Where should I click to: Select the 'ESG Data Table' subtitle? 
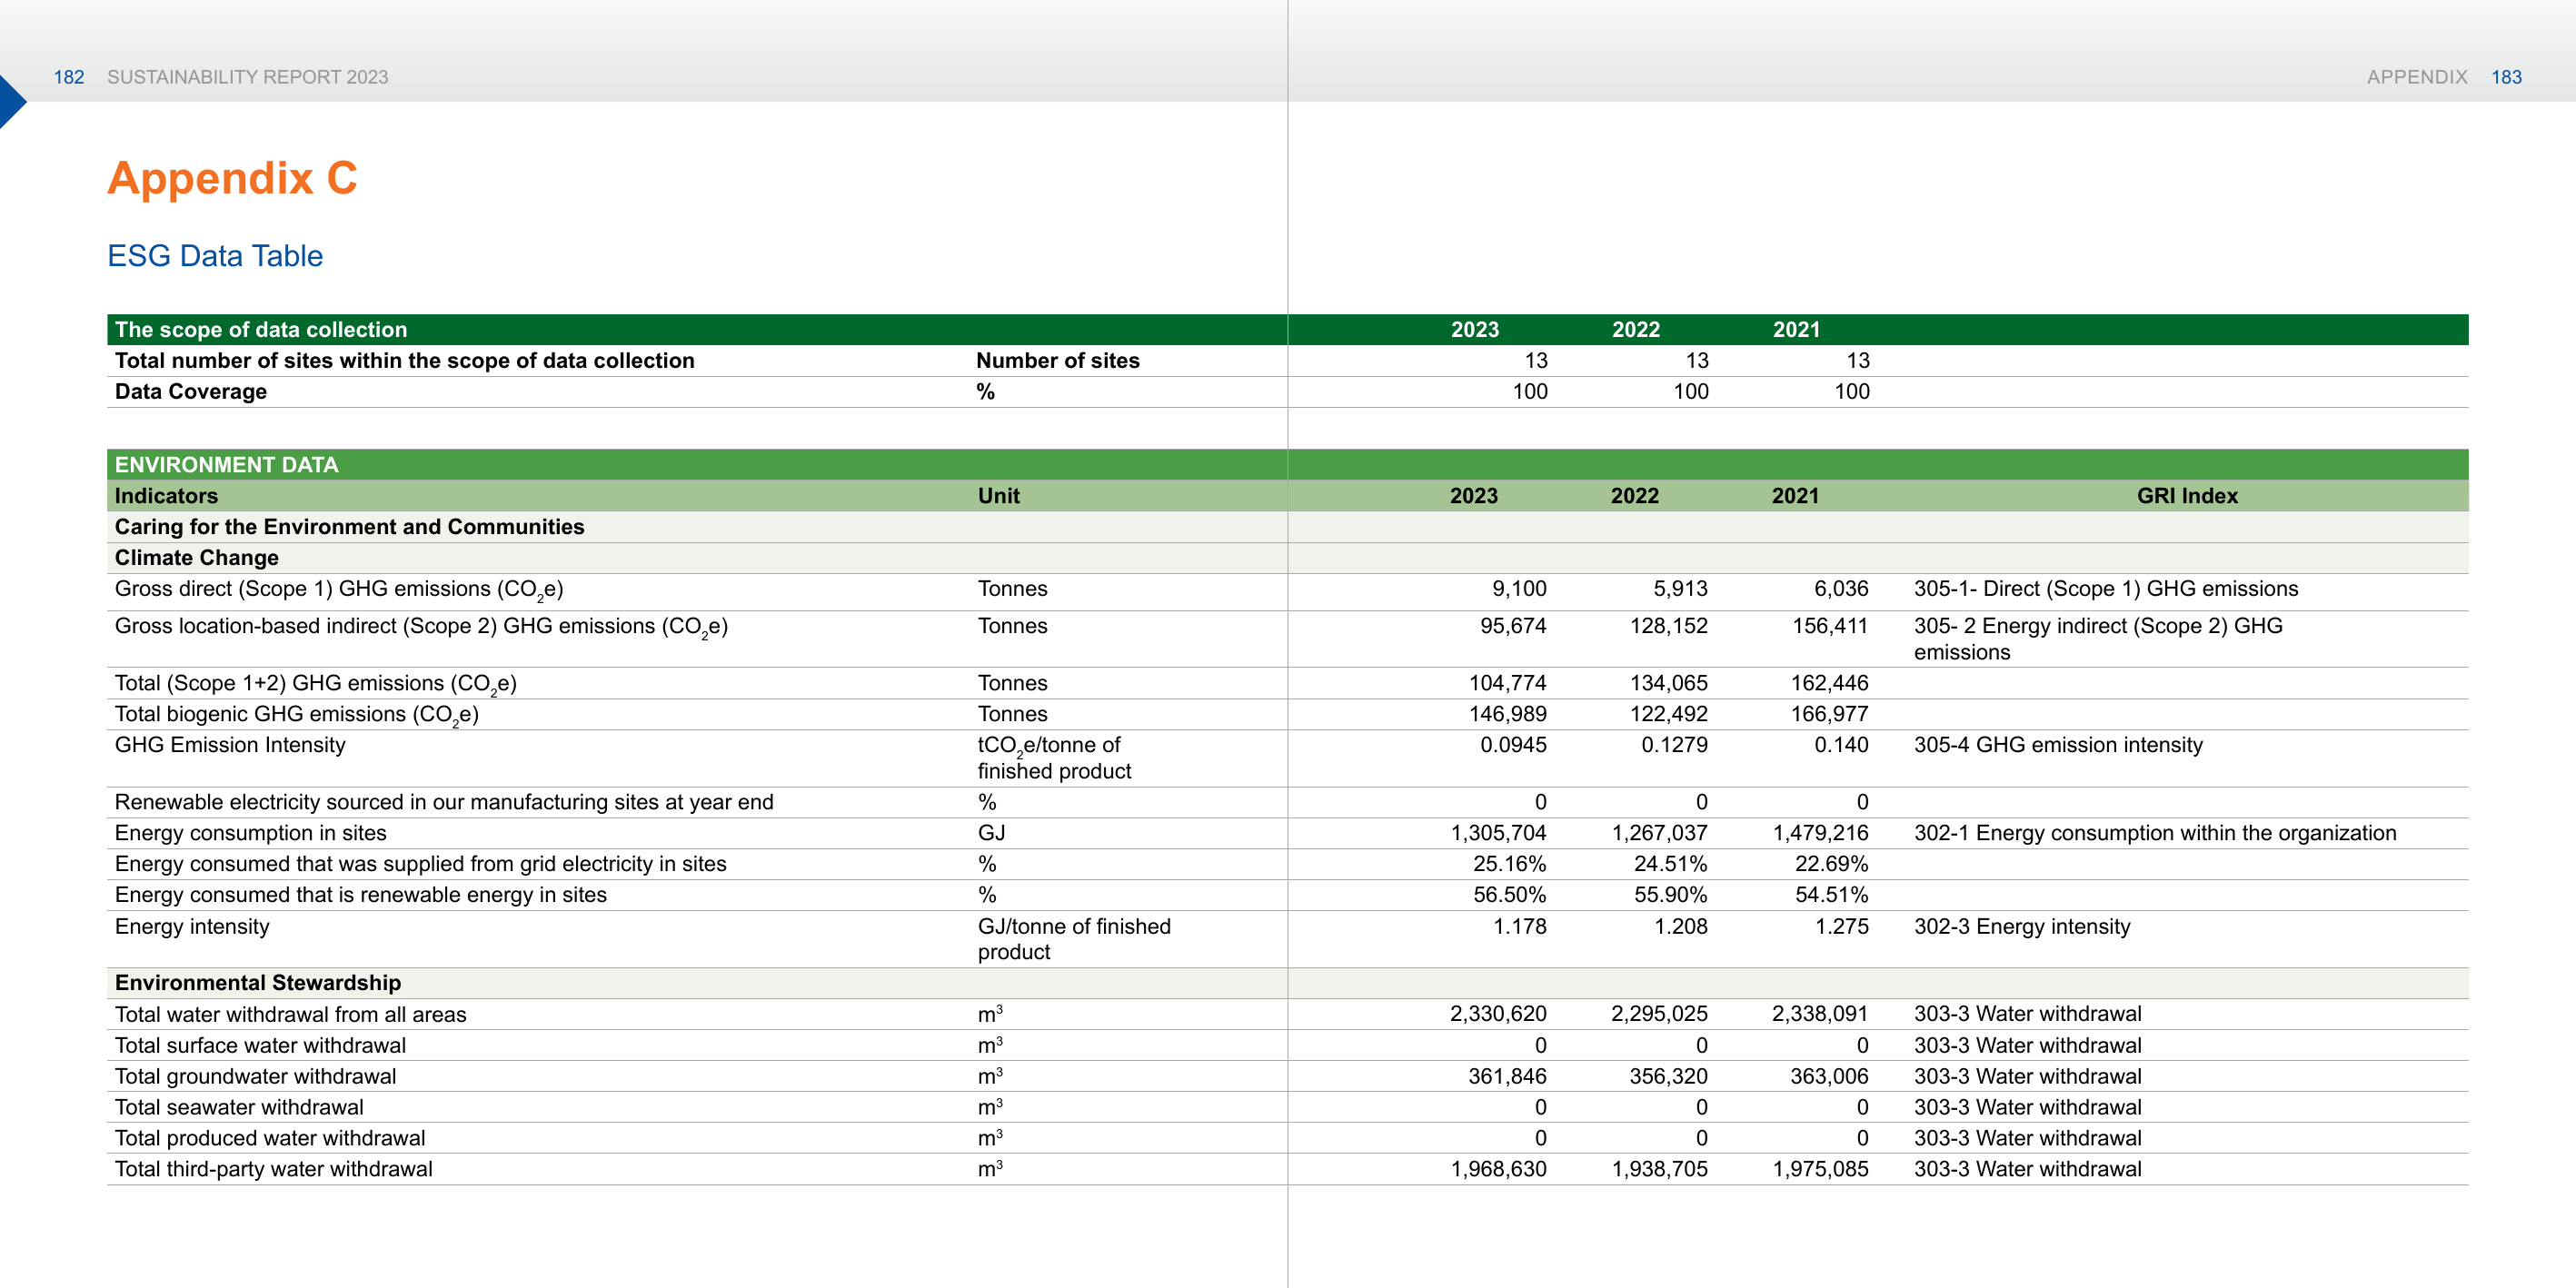215,256
